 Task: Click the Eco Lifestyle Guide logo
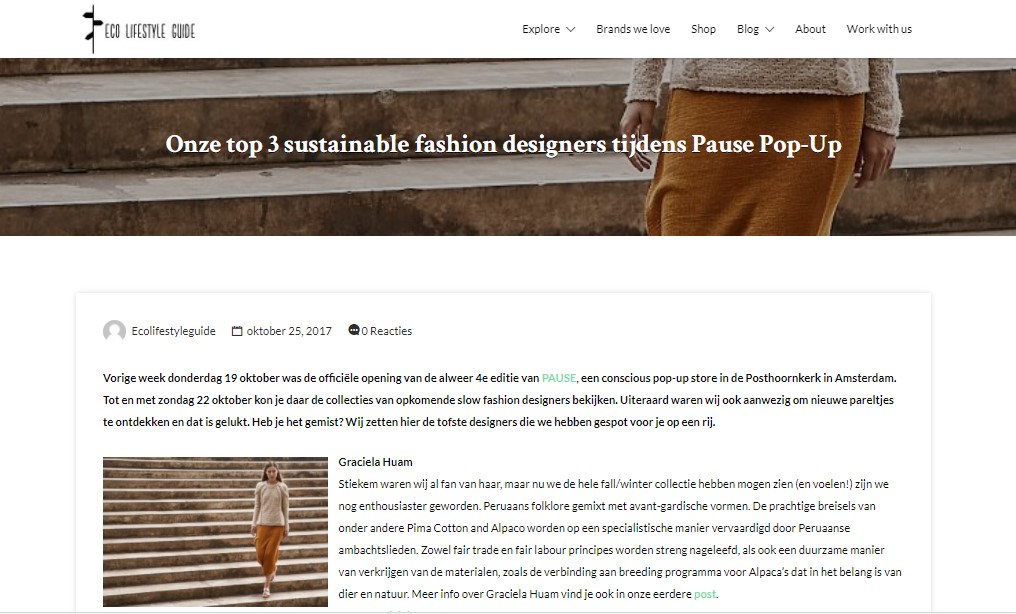[139, 30]
